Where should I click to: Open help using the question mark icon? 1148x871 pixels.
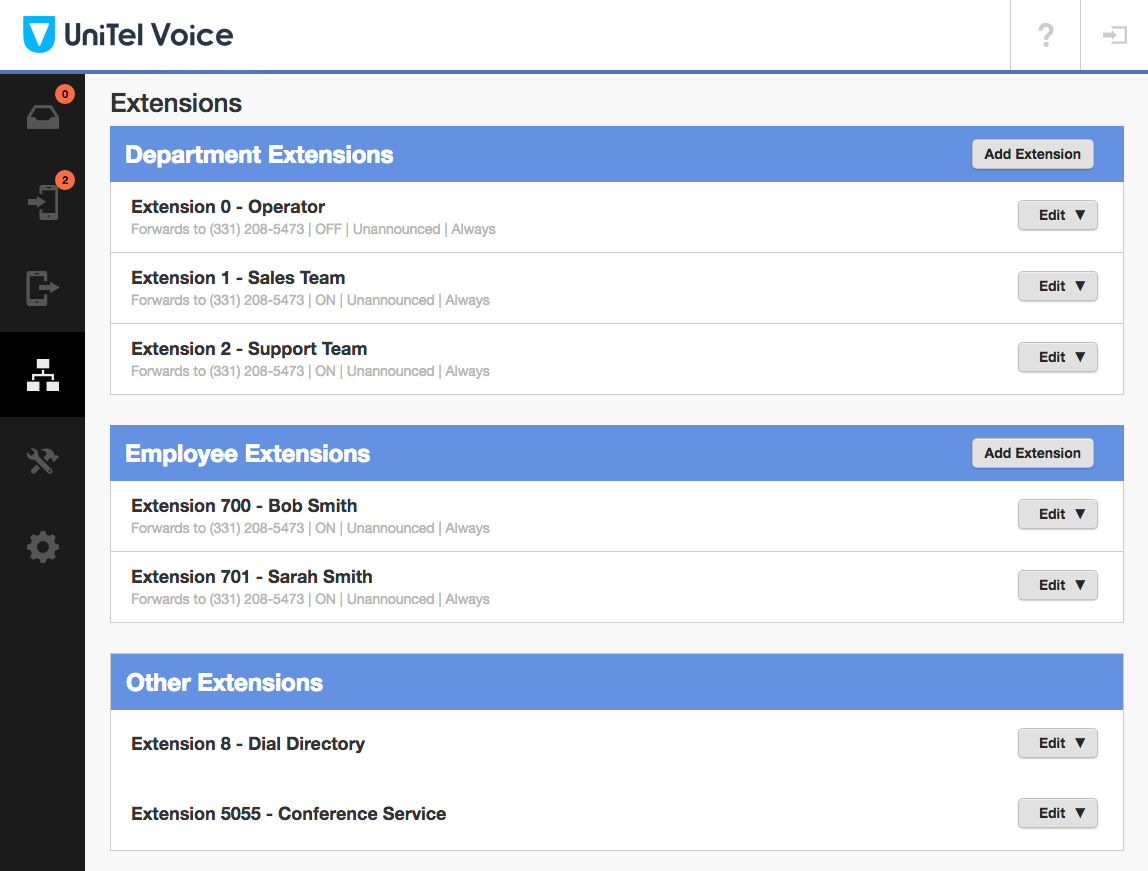coord(1044,35)
